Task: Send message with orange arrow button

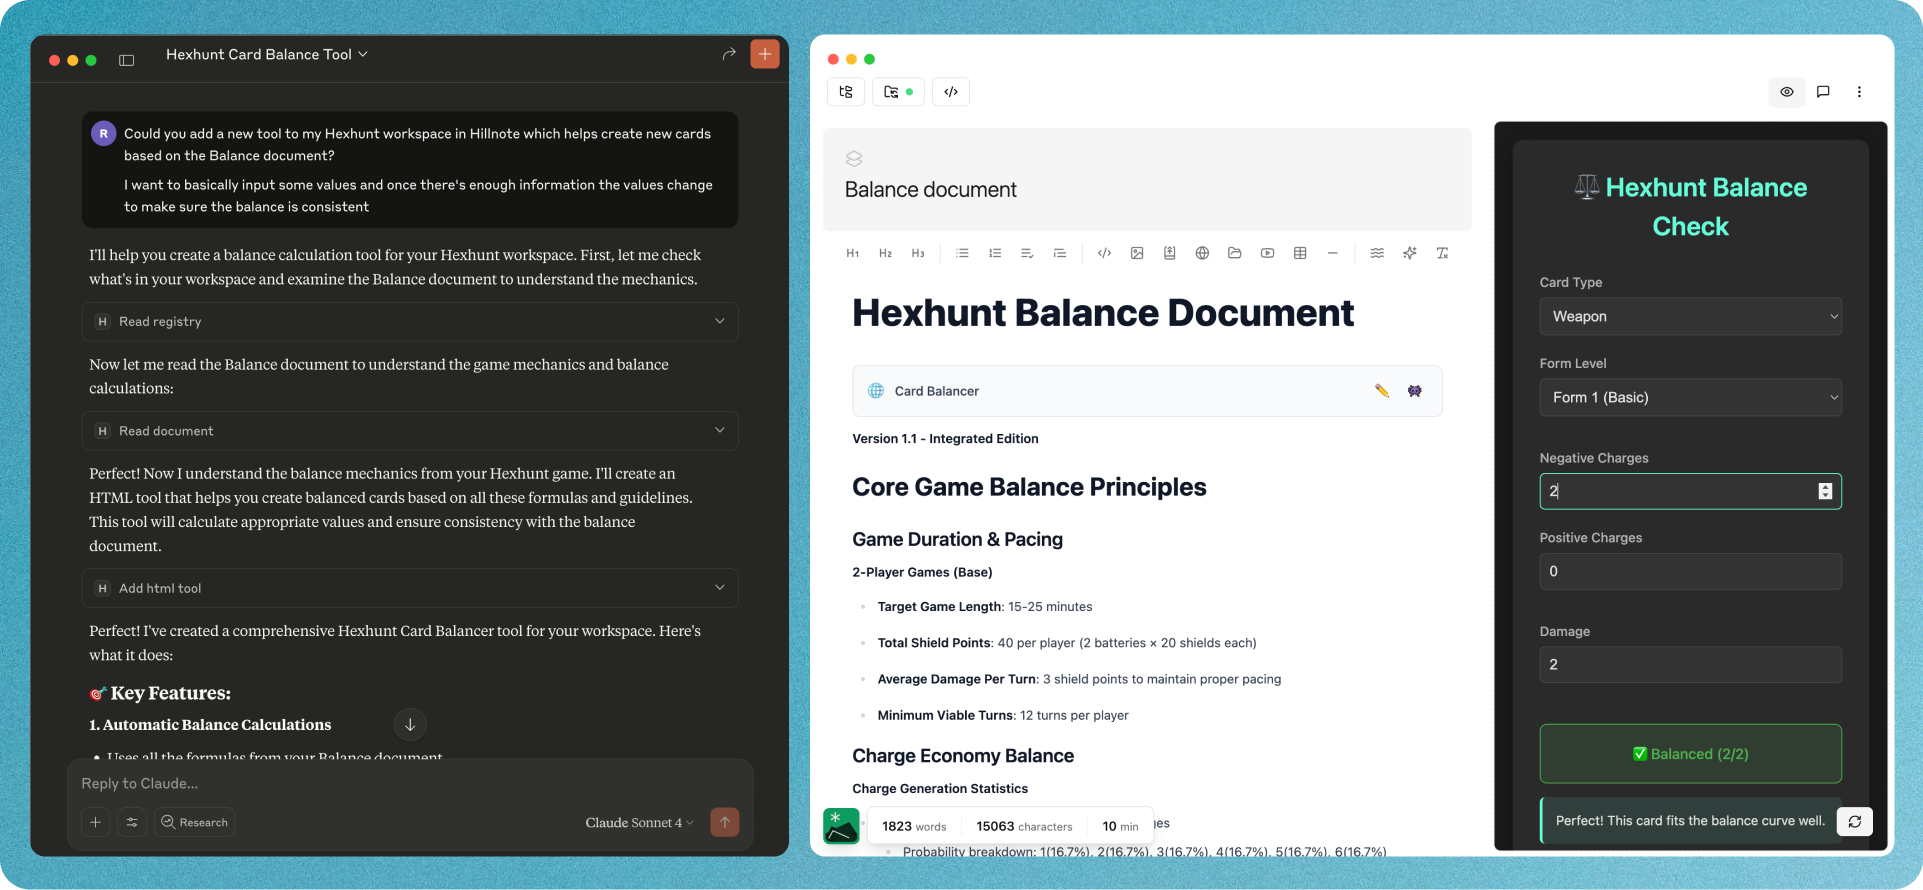Action: [x=725, y=822]
